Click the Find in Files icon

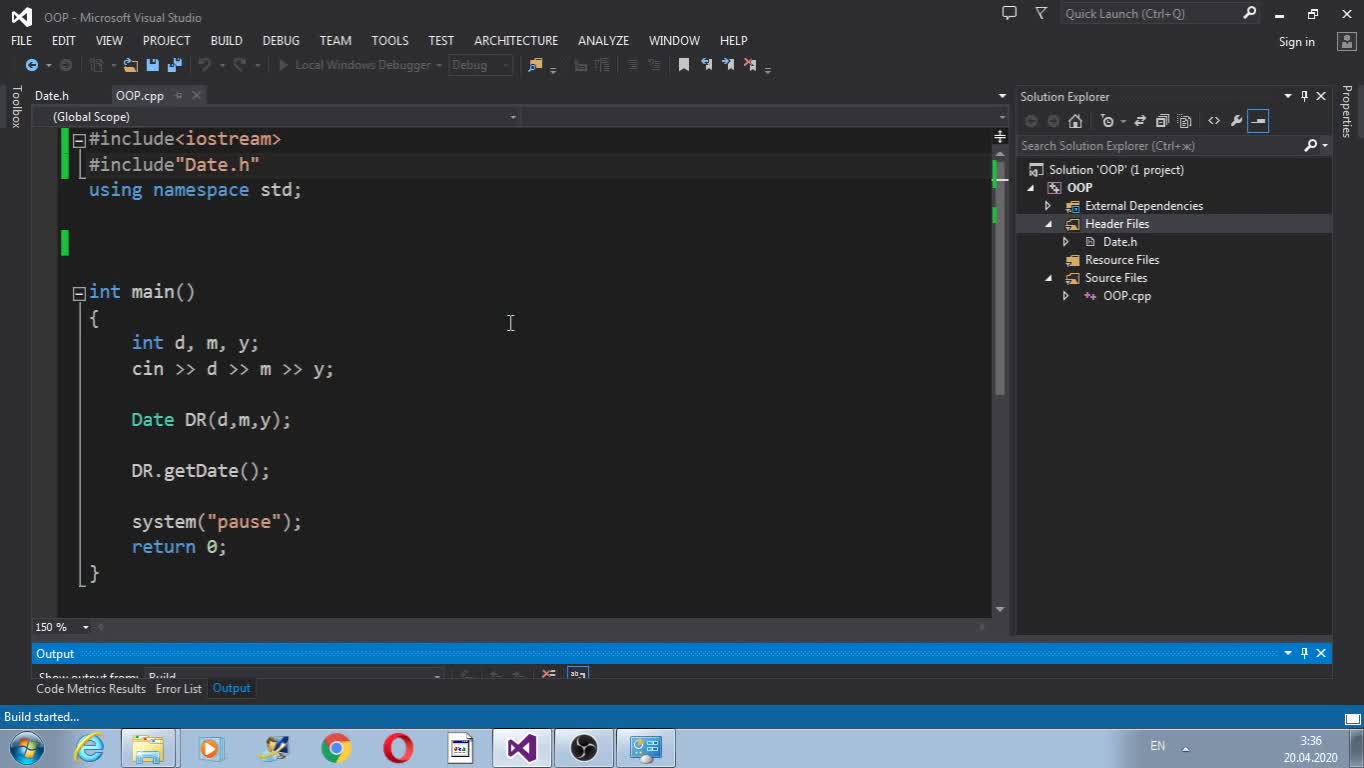pyautogui.click(x=535, y=65)
